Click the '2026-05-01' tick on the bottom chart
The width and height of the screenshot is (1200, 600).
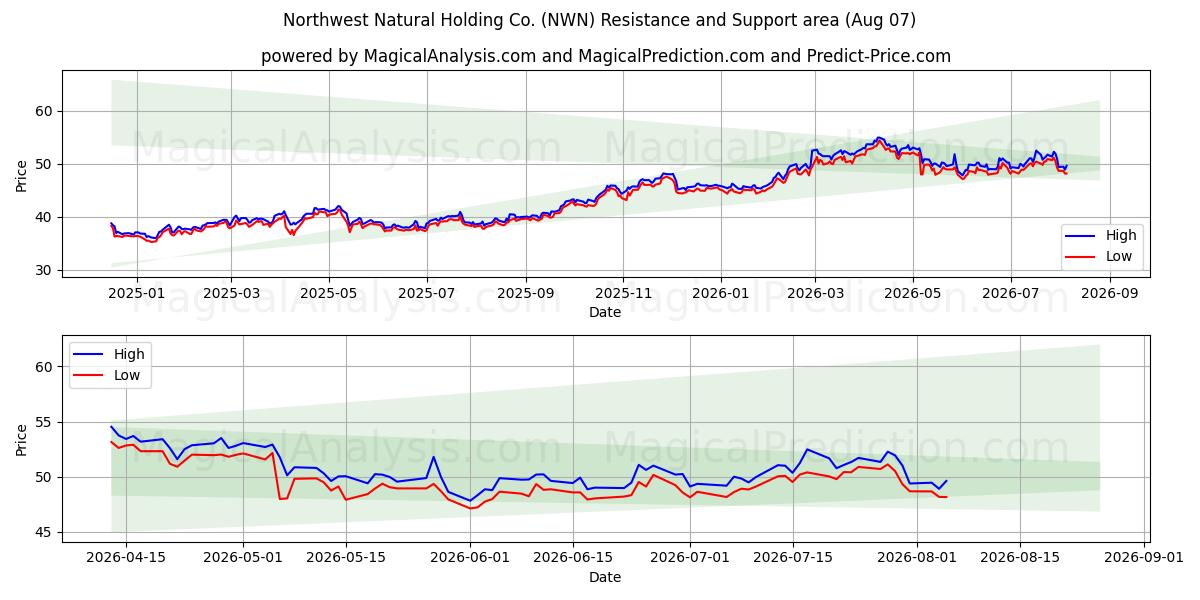click(243, 559)
